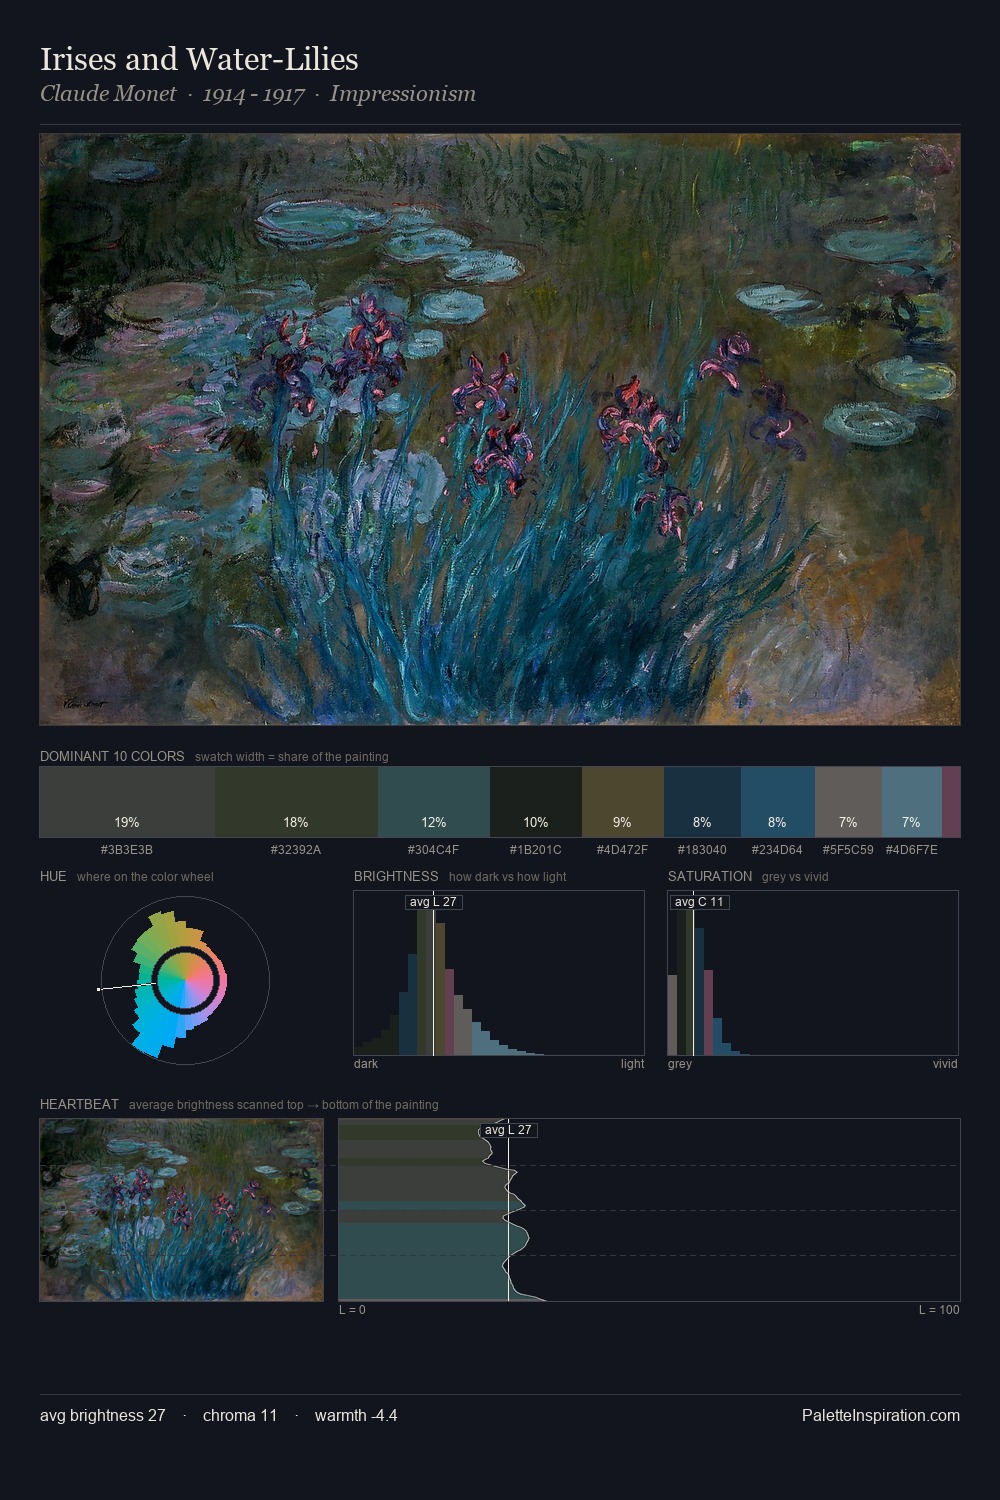
Task: Click the hue color wheel chart
Action: pos(185,980)
